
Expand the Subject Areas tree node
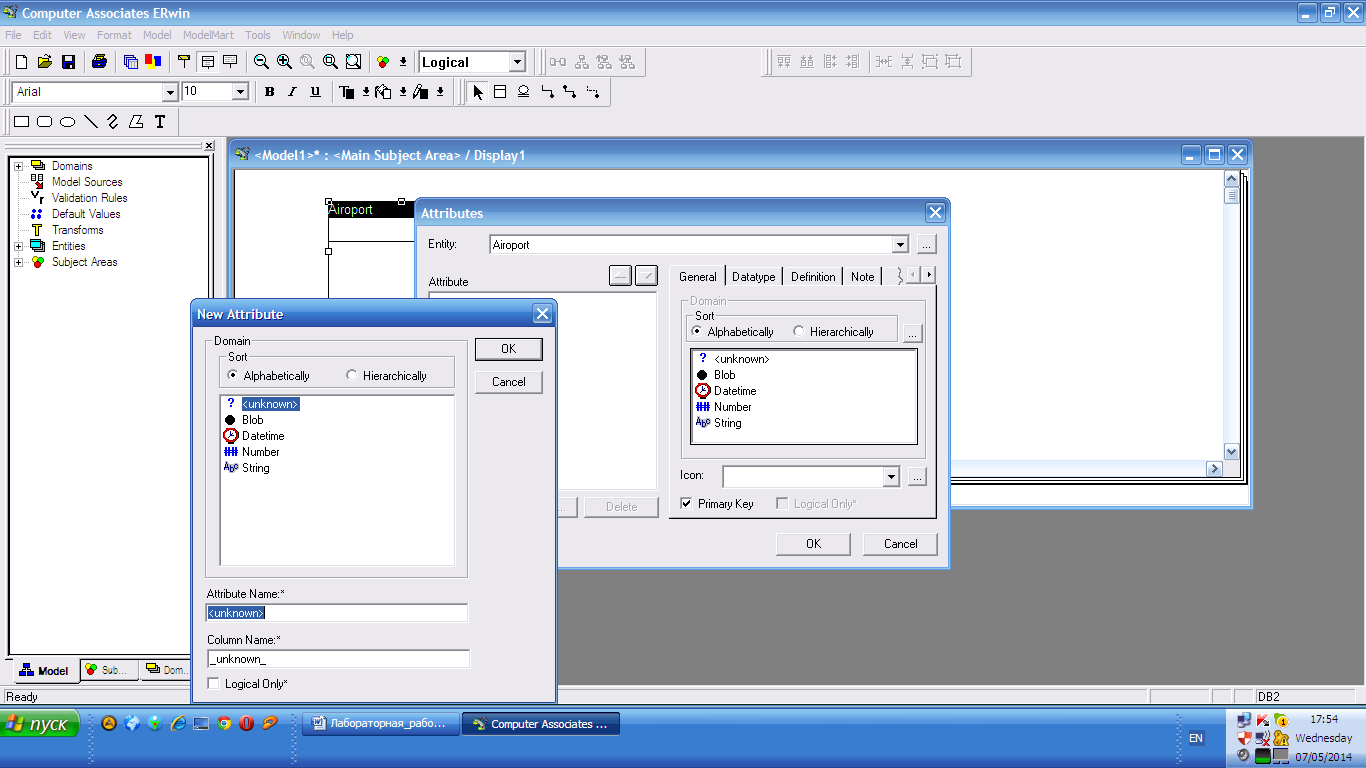pos(18,262)
